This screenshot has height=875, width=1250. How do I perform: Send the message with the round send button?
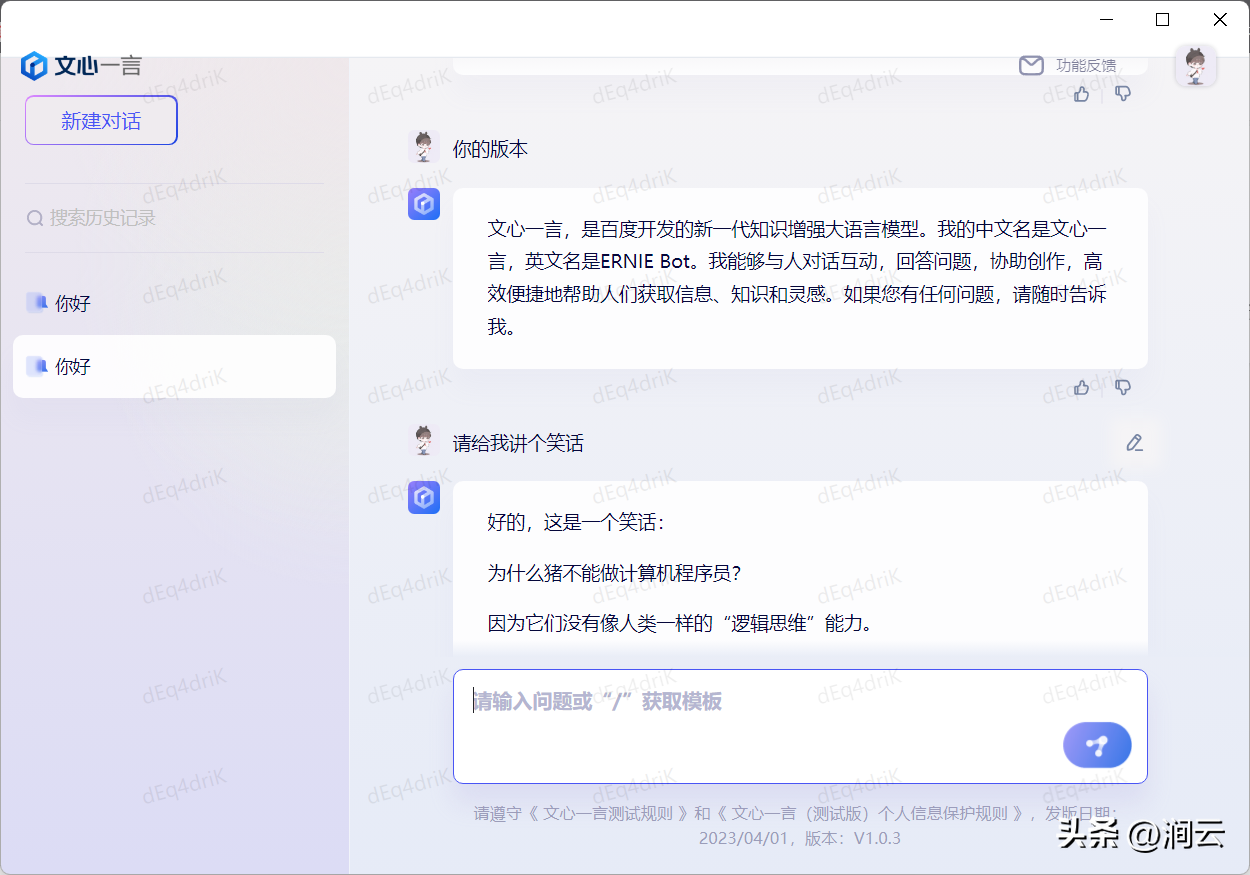1097,745
